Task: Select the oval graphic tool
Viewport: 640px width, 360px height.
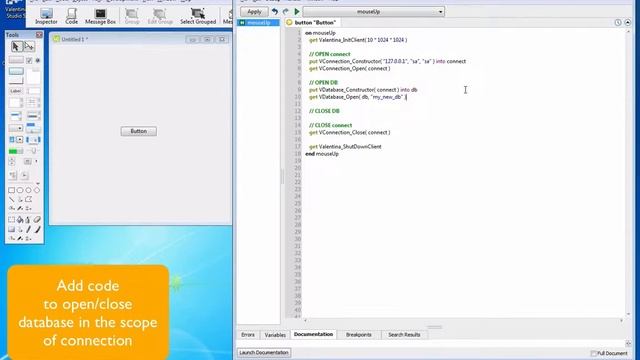Action: [x=29, y=190]
